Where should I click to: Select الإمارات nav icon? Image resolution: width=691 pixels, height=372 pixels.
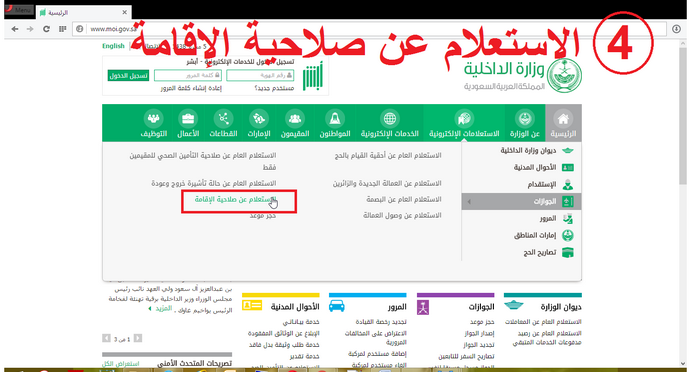pyautogui.click(x=259, y=119)
